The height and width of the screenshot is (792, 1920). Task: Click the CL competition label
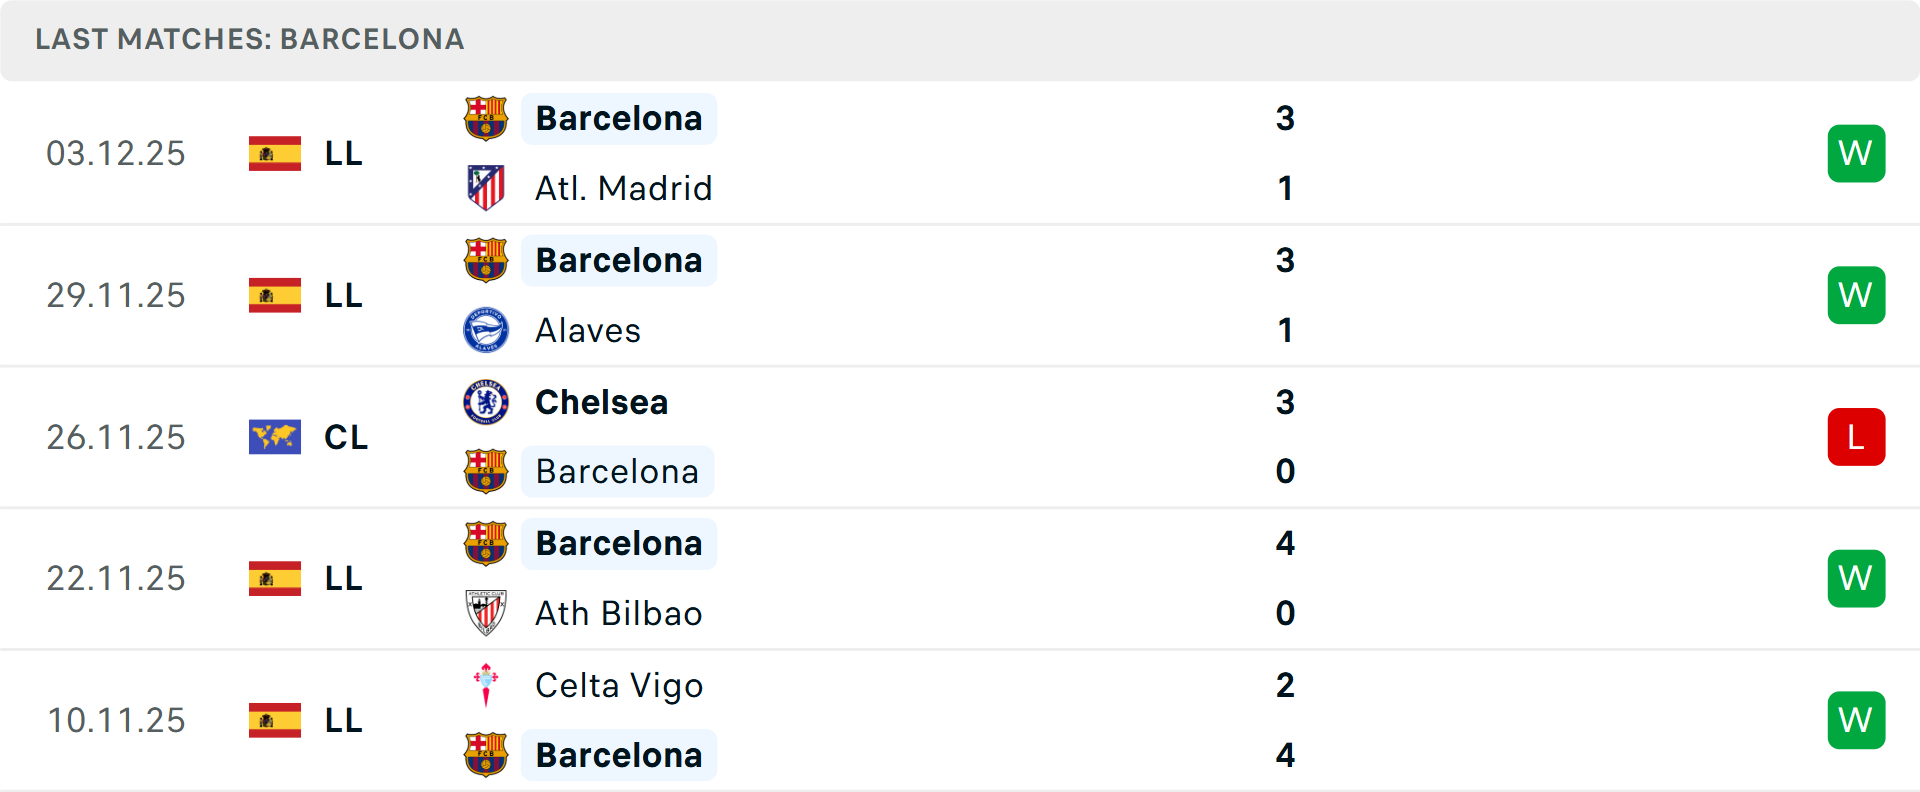345,437
